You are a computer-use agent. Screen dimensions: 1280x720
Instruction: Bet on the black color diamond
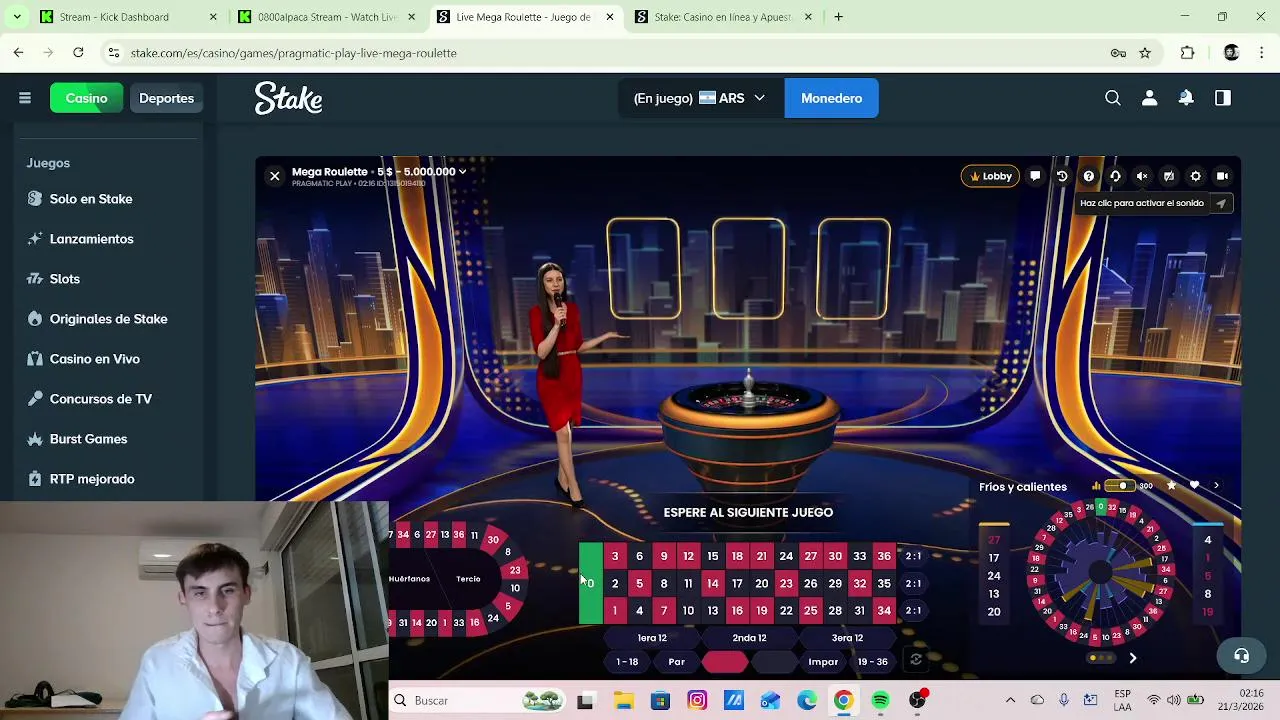pyautogui.click(x=773, y=662)
